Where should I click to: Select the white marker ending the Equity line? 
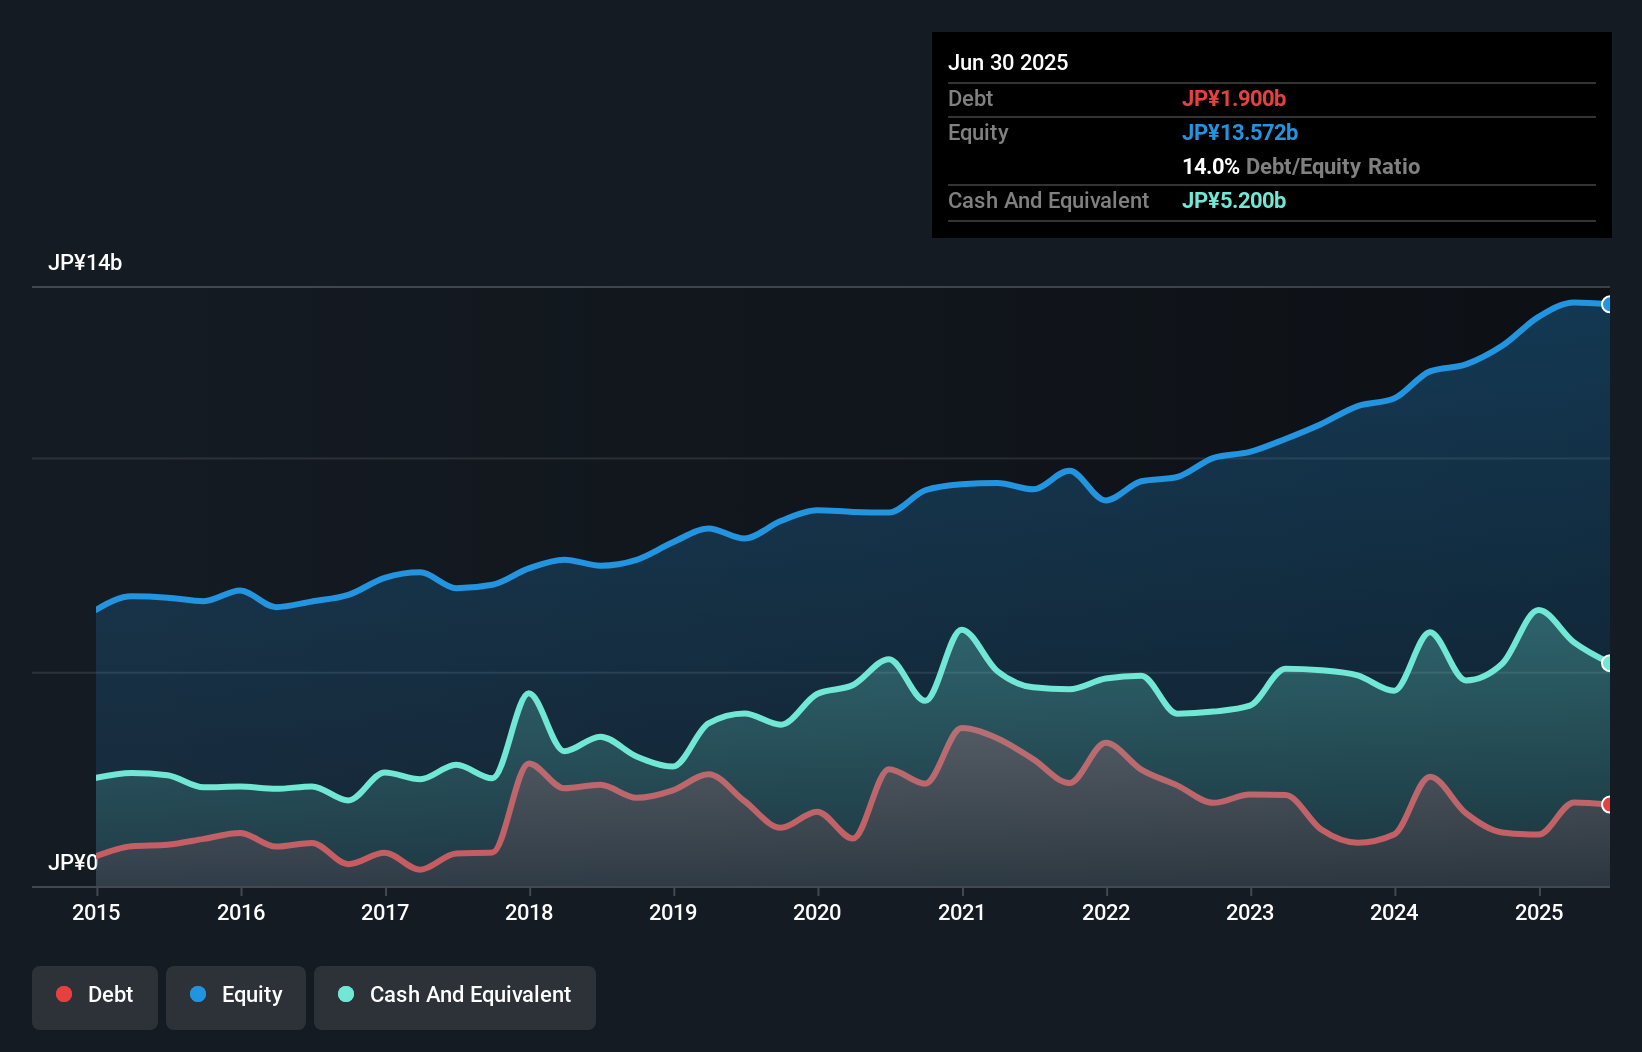pyautogui.click(x=1608, y=304)
